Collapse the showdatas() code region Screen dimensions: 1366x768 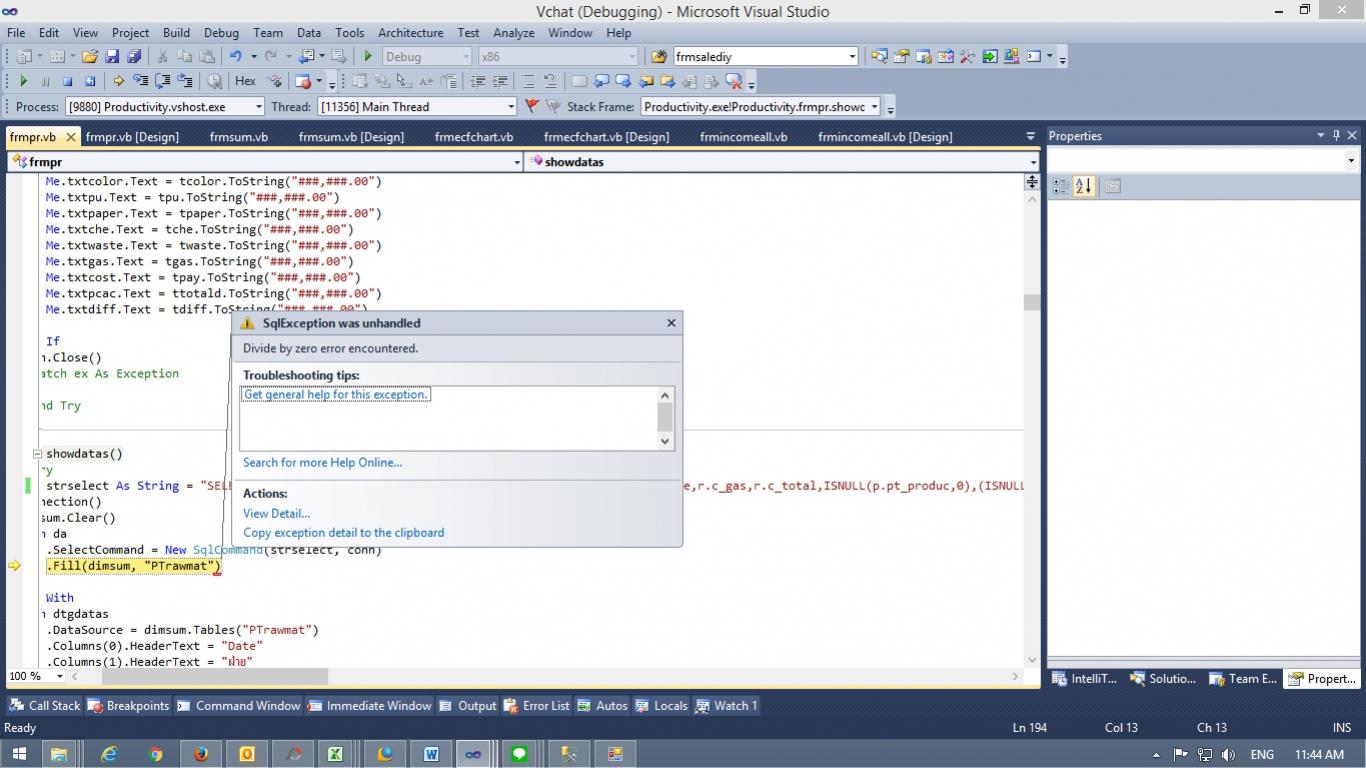[38, 454]
